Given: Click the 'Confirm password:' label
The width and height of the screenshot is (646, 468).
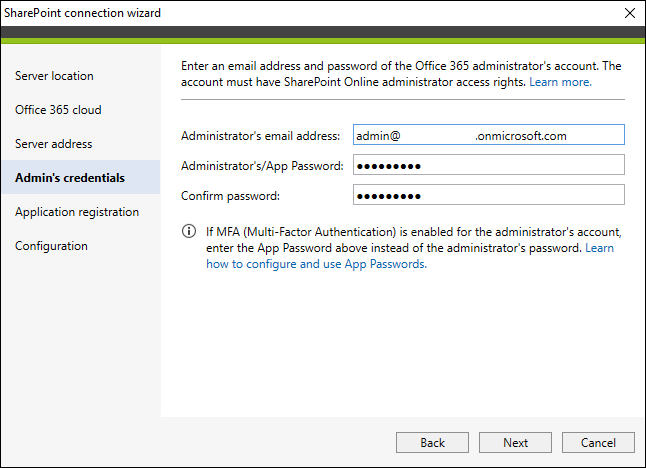Looking at the screenshot, I should [230, 196].
